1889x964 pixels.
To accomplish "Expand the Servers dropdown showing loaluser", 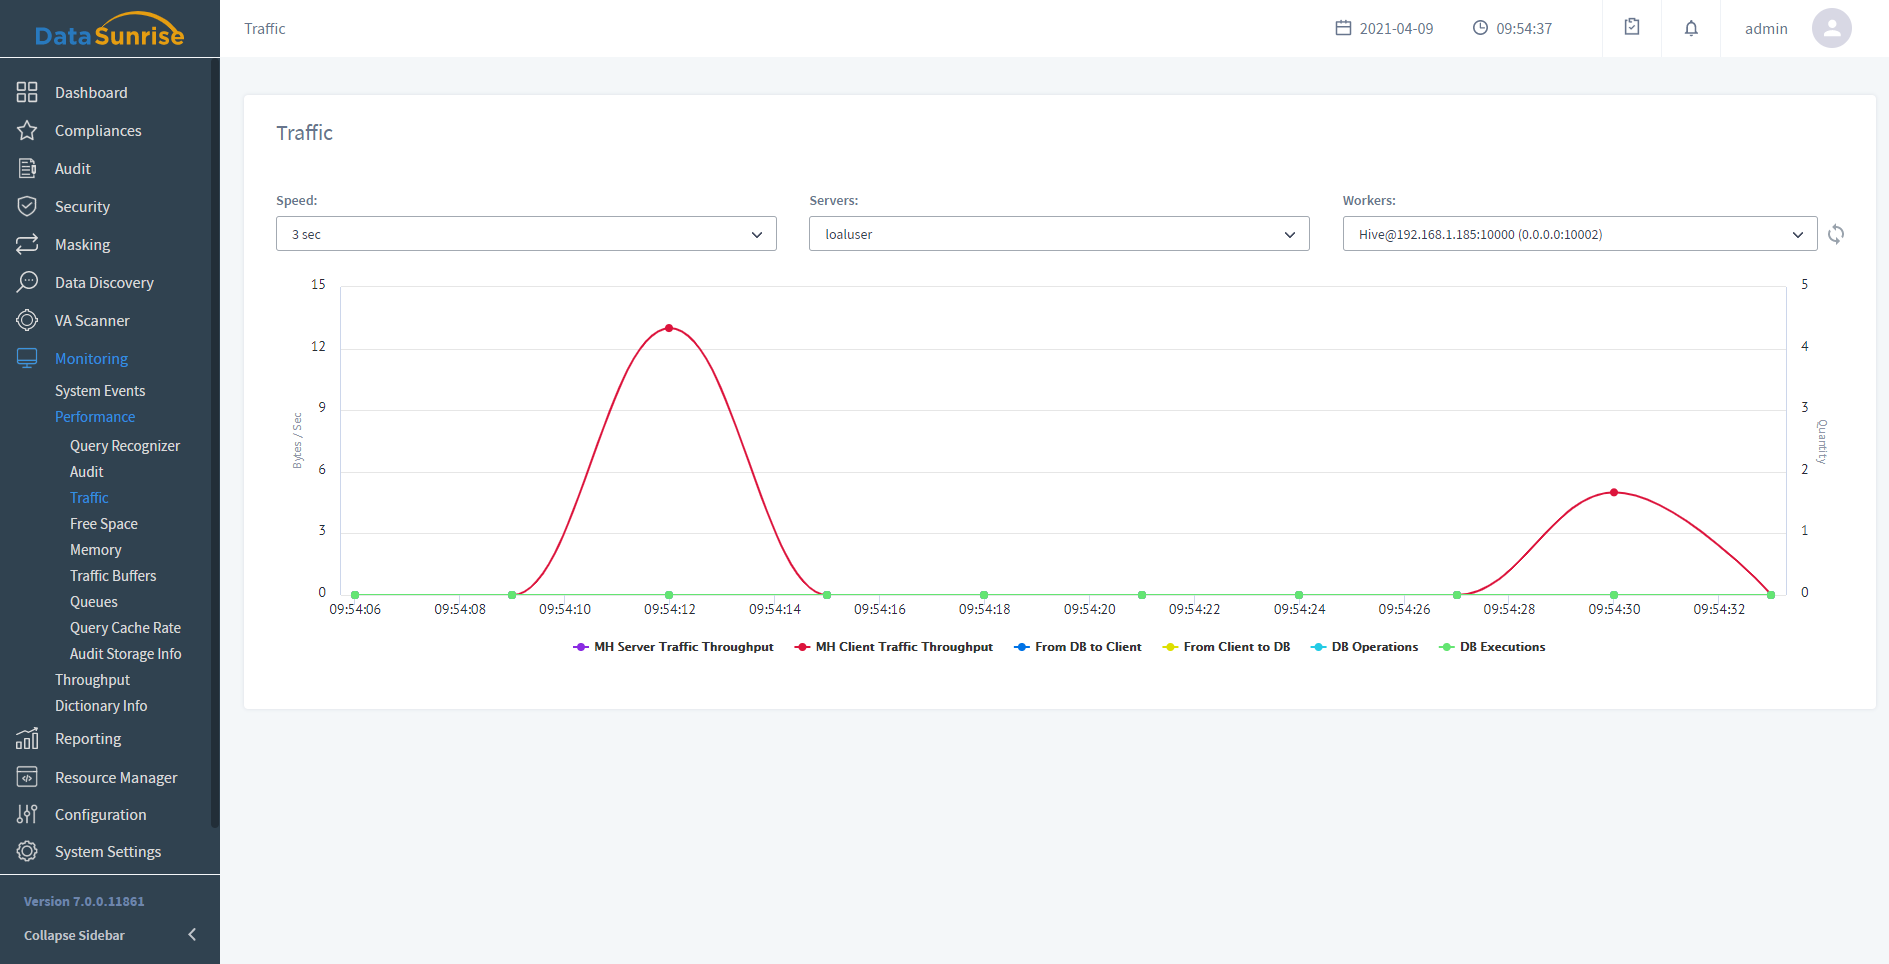I will tap(1059, 235).
